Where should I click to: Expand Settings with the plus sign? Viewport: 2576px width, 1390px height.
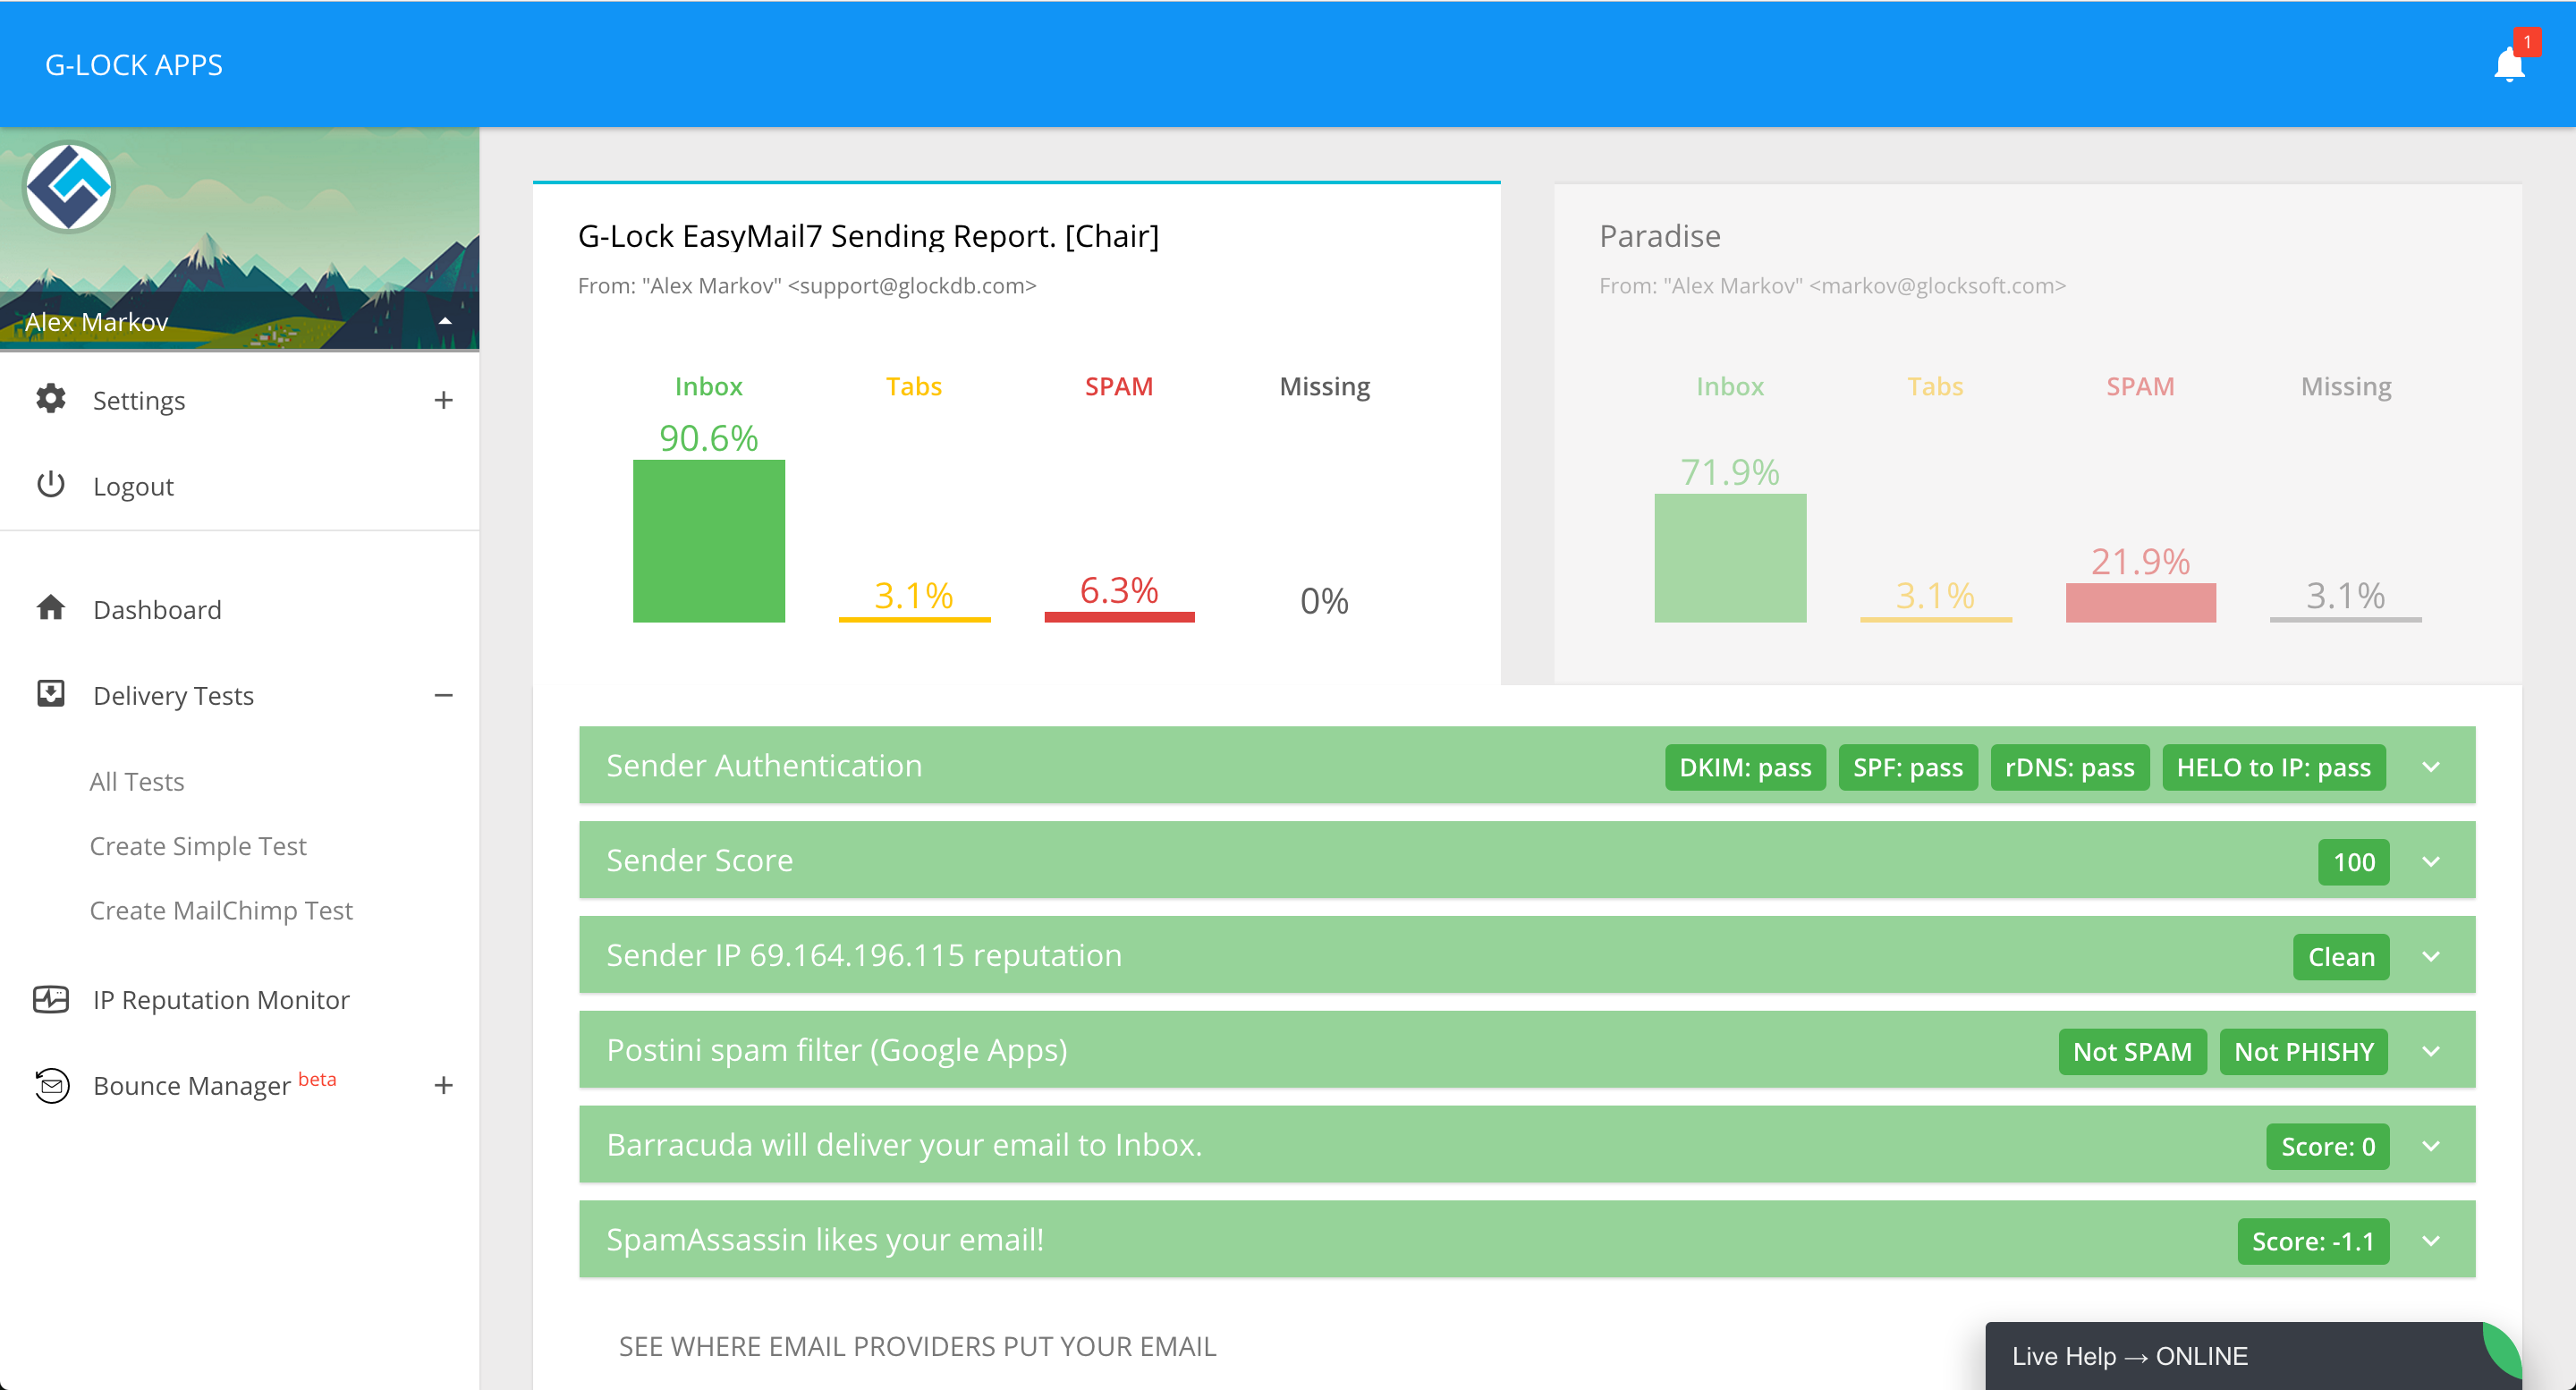coord(443,400)
